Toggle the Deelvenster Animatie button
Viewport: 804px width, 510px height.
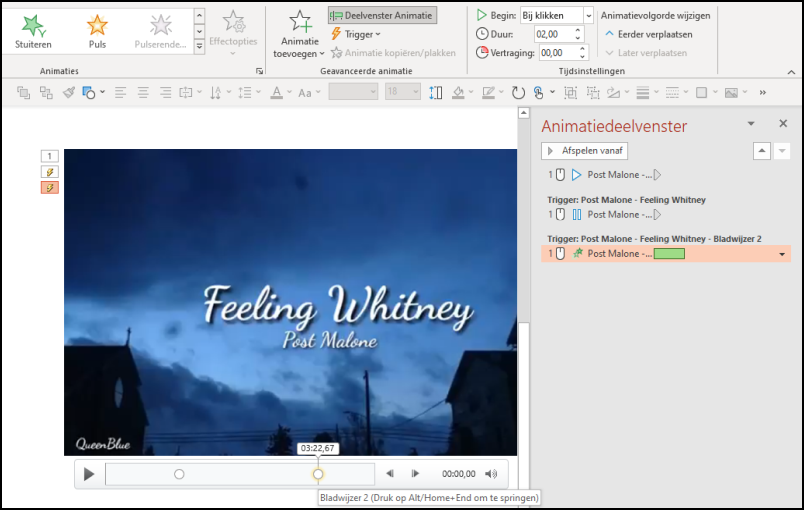(383, 15)
